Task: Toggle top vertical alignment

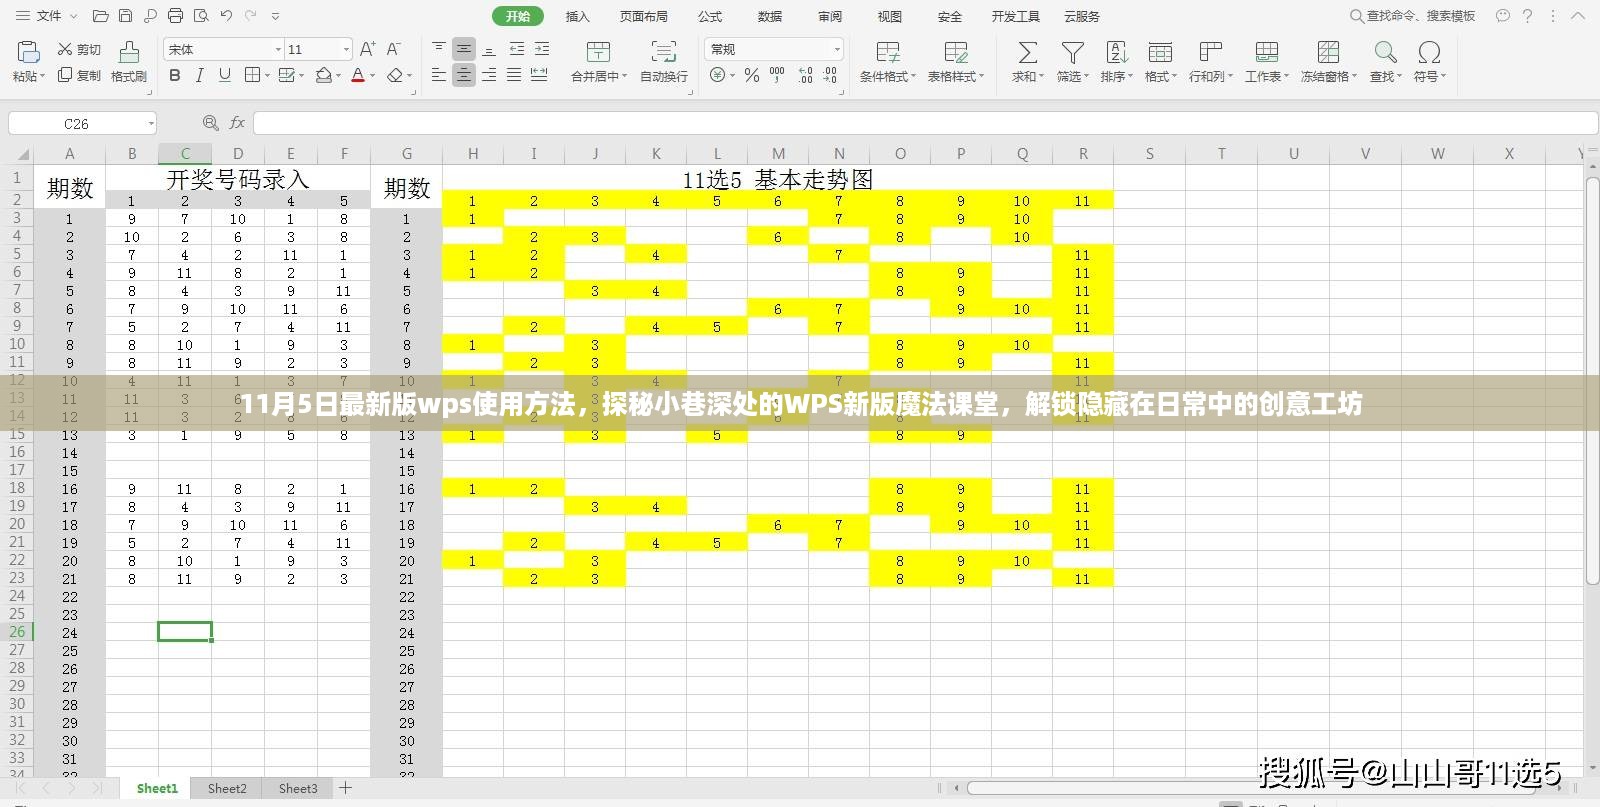Action: [x=439, y=49]
